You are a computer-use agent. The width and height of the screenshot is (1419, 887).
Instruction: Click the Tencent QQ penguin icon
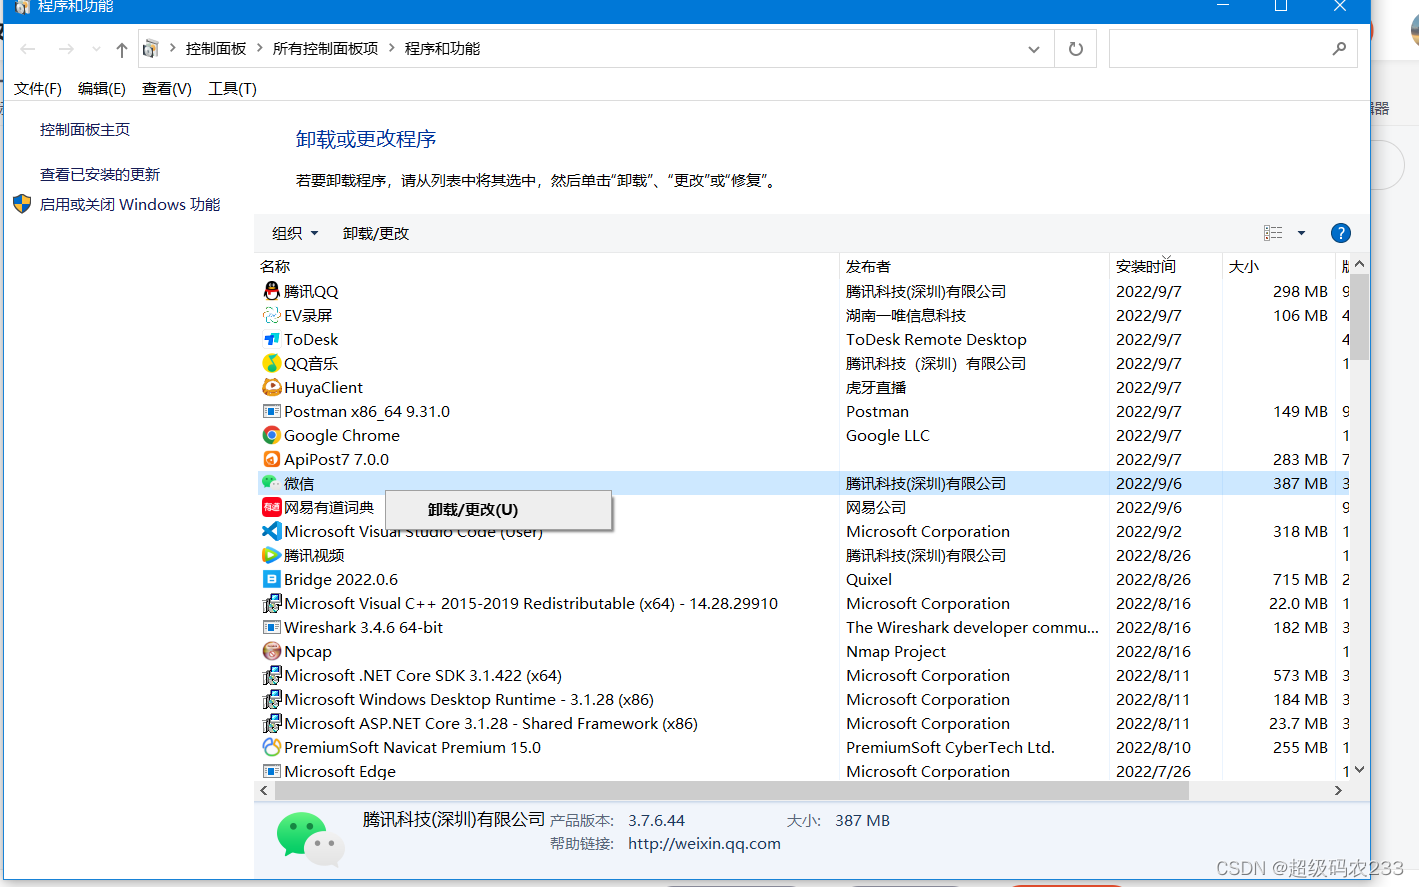click(x=271, y=291)
